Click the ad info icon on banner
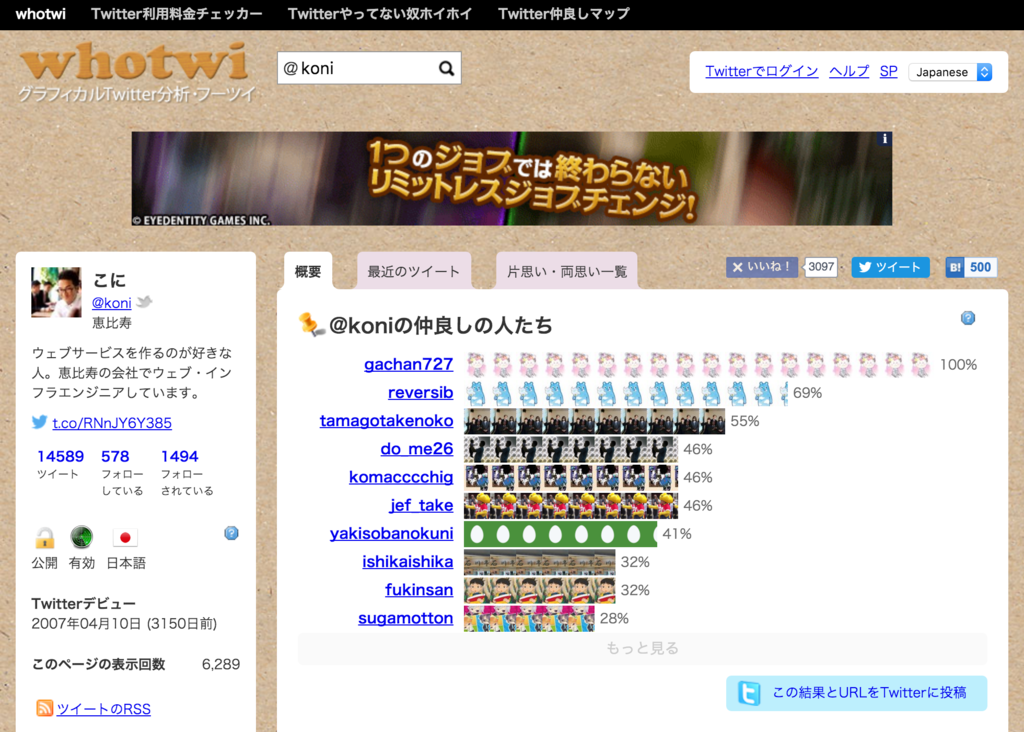The height and width of the screenshot is (732, 1024). click(x=884, y=138)
